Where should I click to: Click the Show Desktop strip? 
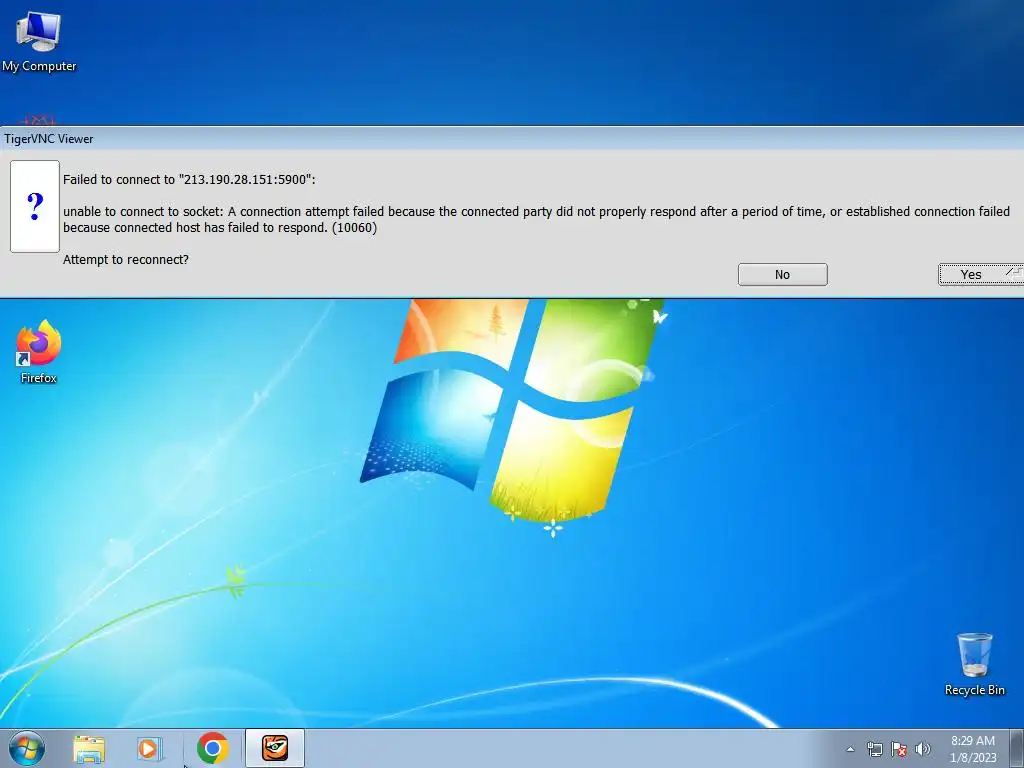pyautogui.click(x=1017, y=748)
